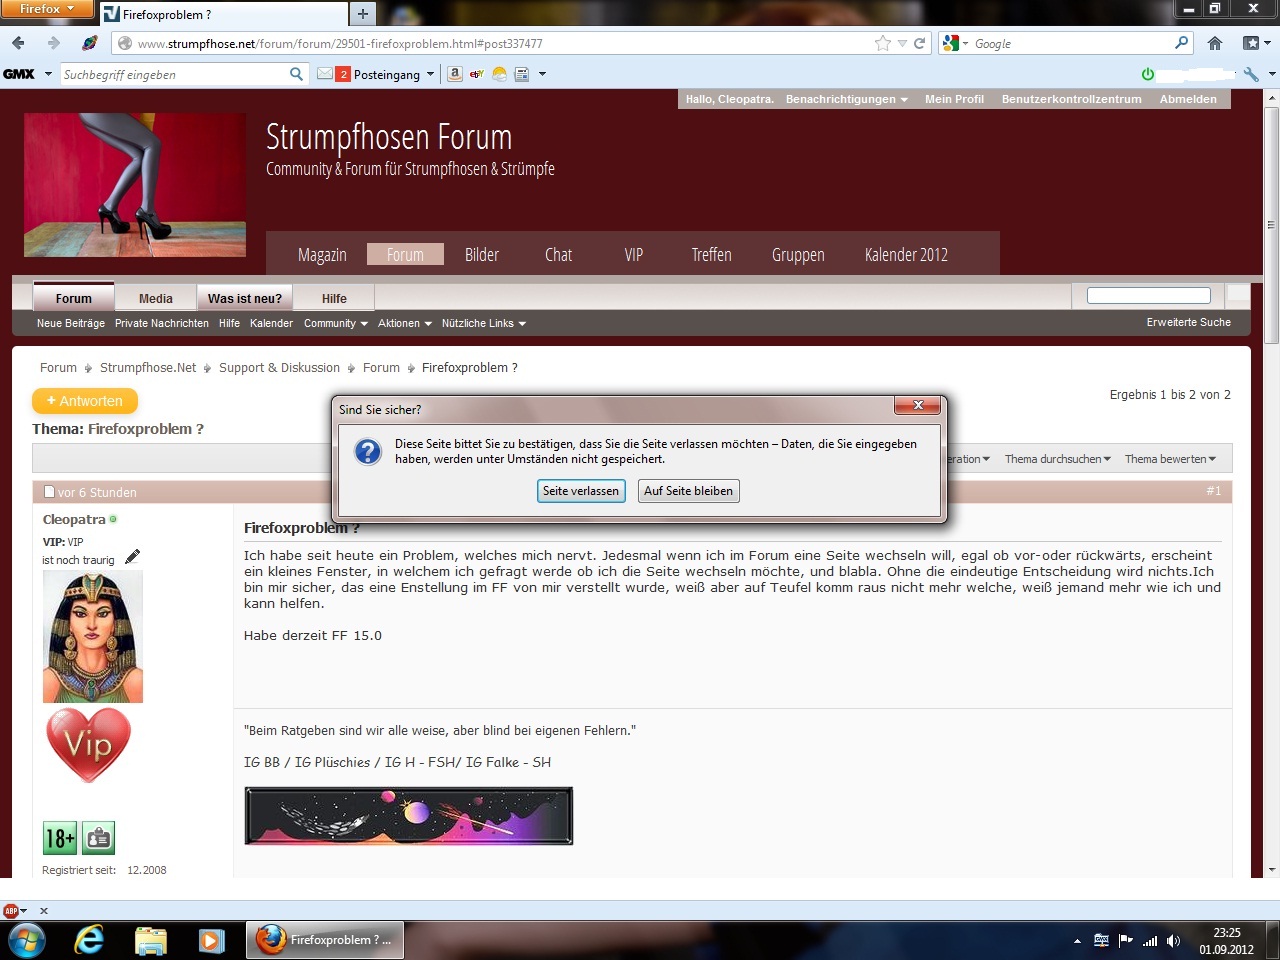Click the Firefox home icon

[1215, 43]
